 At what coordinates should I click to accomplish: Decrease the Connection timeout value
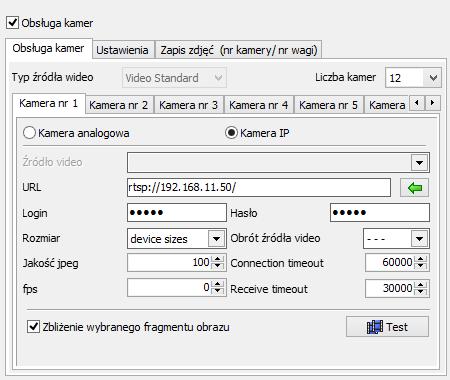pos(421,266)
